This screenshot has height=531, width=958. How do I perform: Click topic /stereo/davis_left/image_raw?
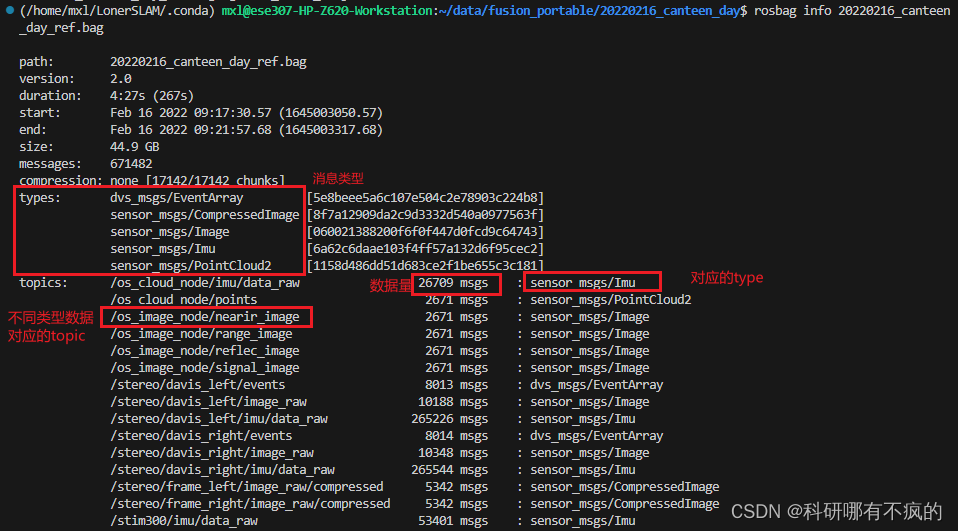[208, 402]
